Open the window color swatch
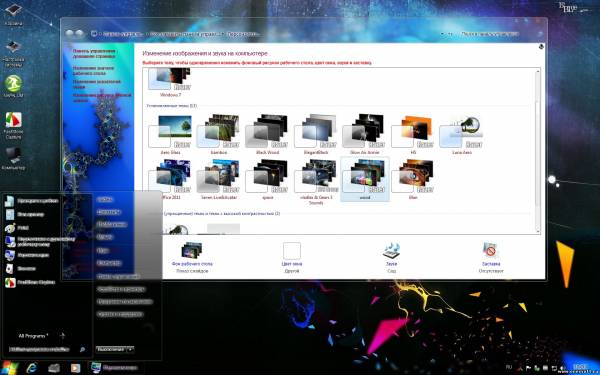 (x=292, y=251)
